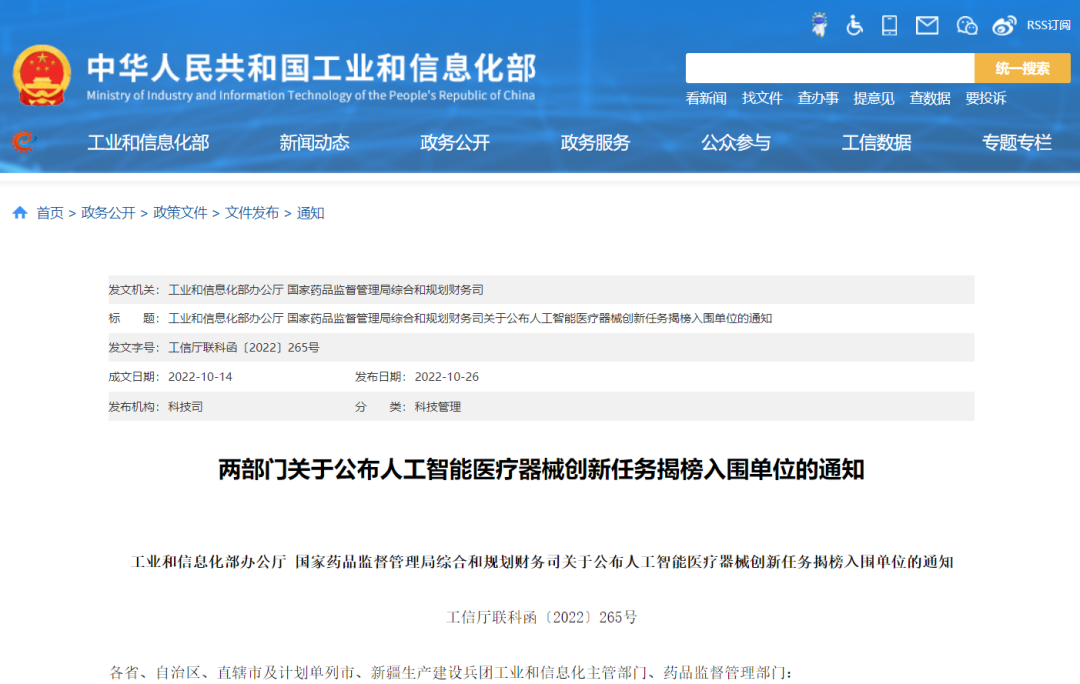Click the ministry Chinese title heading
Image resolution: width=1080 pixels, height=684 pixels.
click(311, 68)
